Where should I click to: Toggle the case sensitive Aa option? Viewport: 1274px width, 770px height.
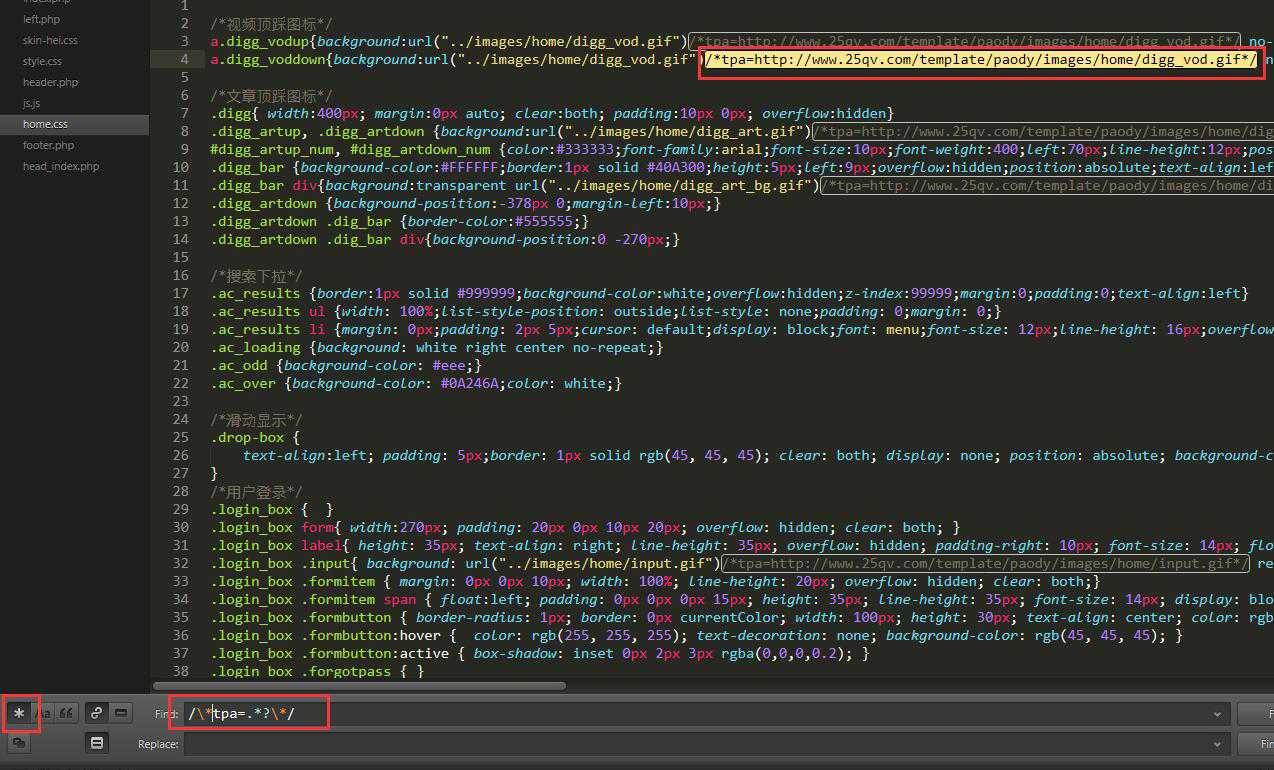click(x=43, y=714)
